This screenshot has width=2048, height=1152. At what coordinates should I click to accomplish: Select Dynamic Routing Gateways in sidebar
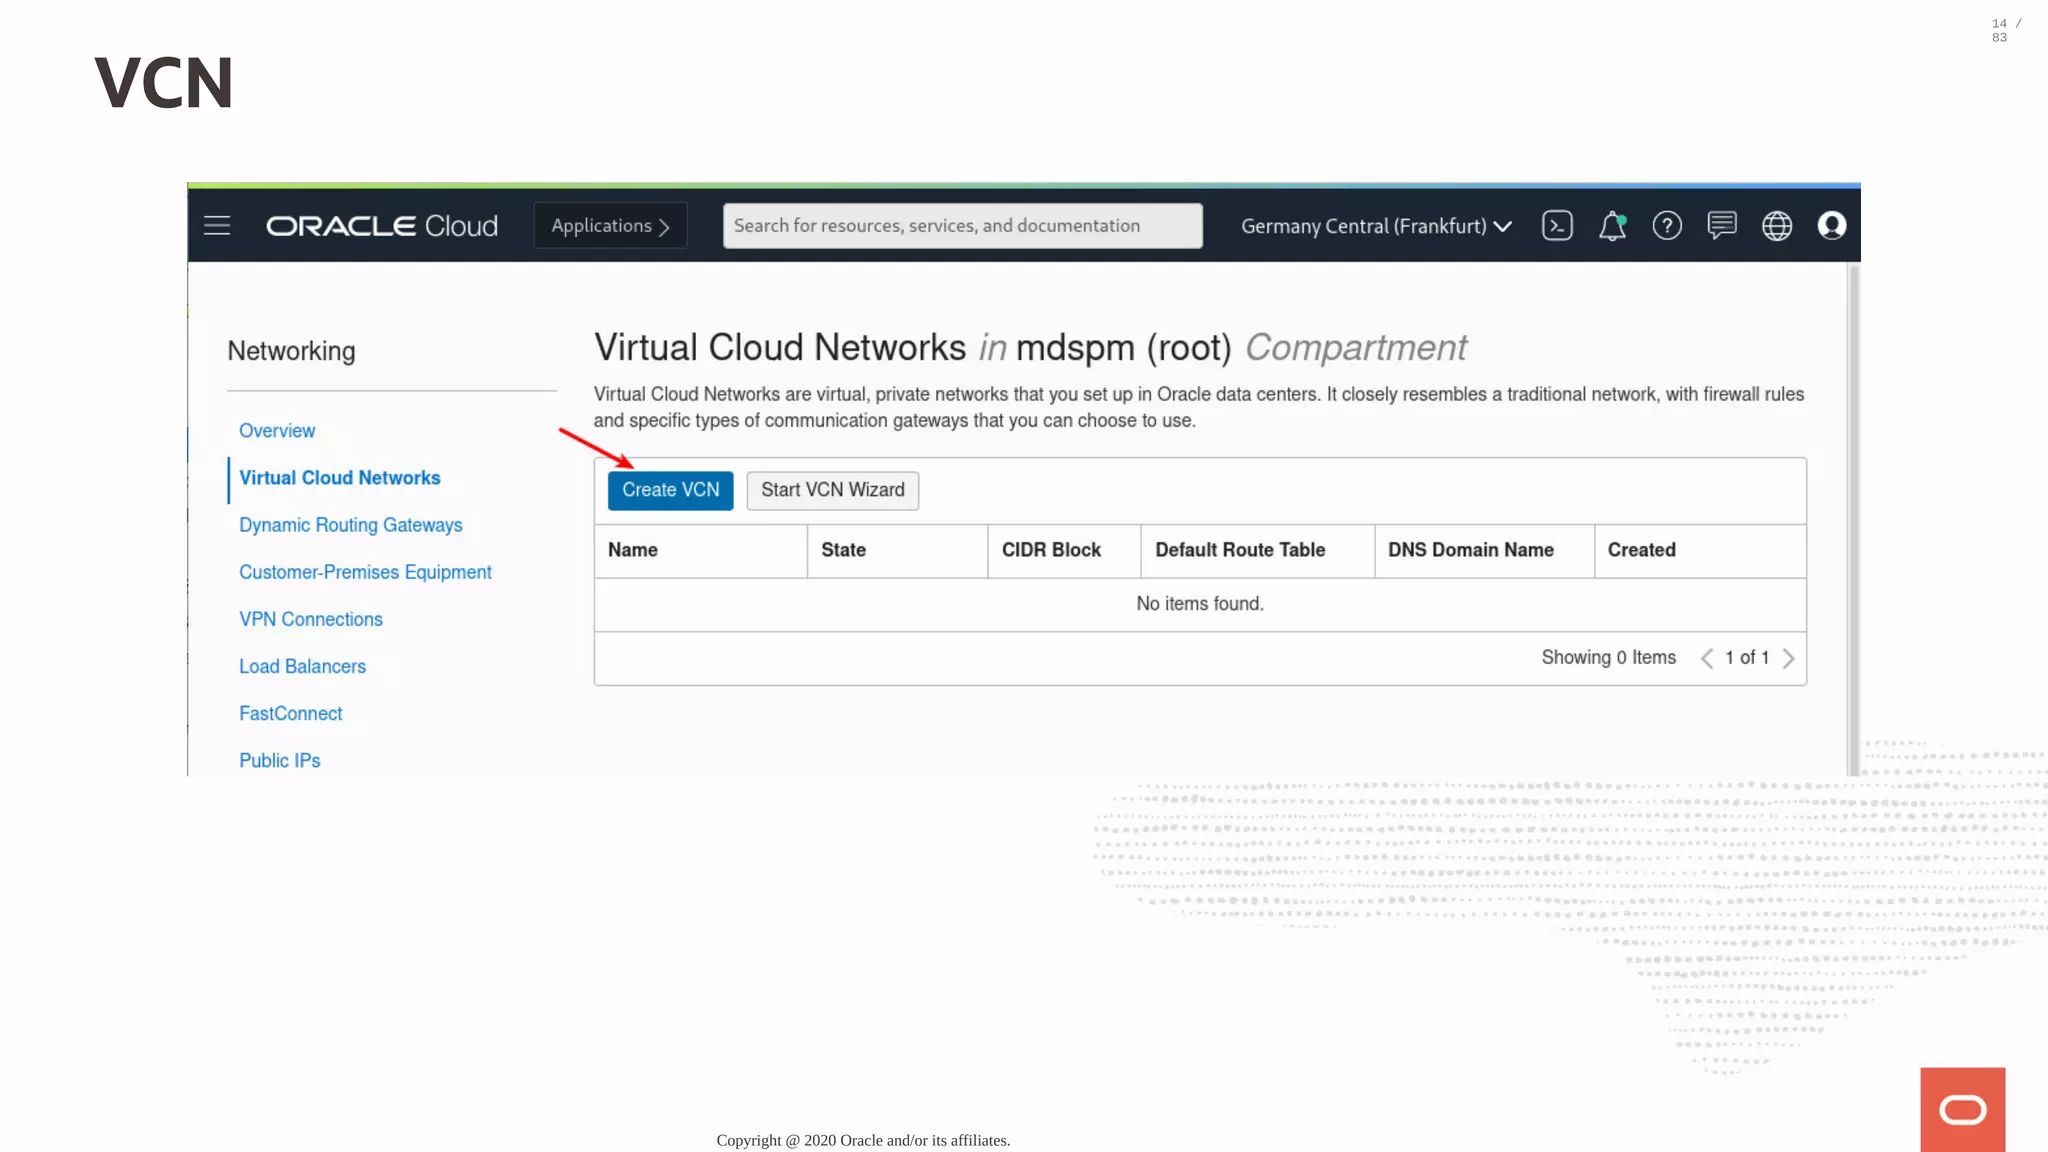350,525
